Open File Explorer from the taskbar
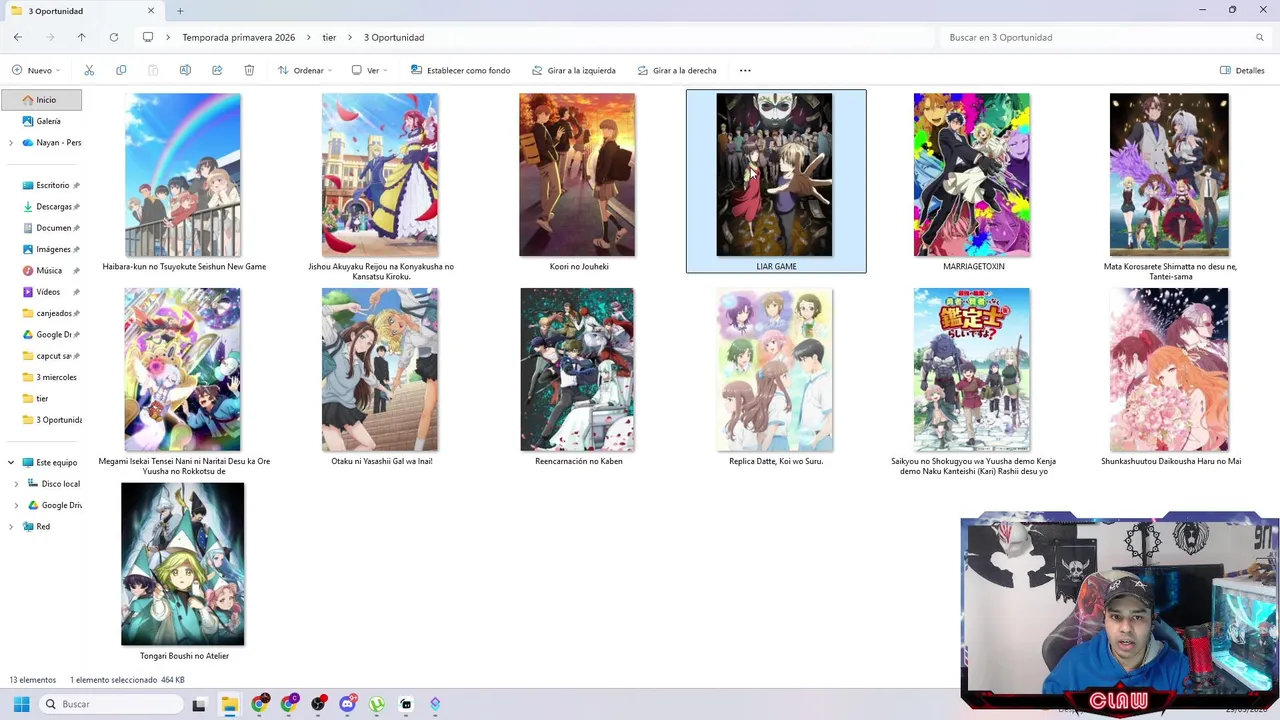This screenshot has width=1280, height=720. [229, 704]
